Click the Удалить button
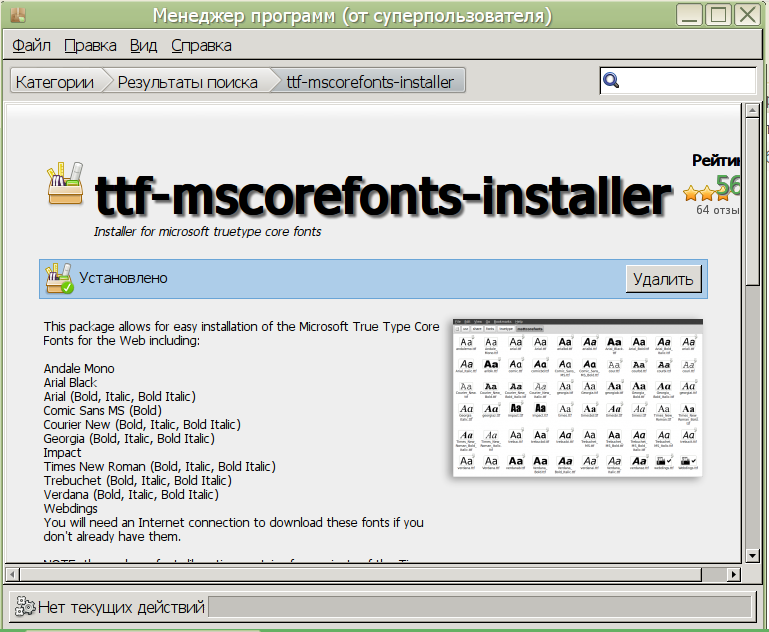Screen dimensions: 769x632 point(663,279)
